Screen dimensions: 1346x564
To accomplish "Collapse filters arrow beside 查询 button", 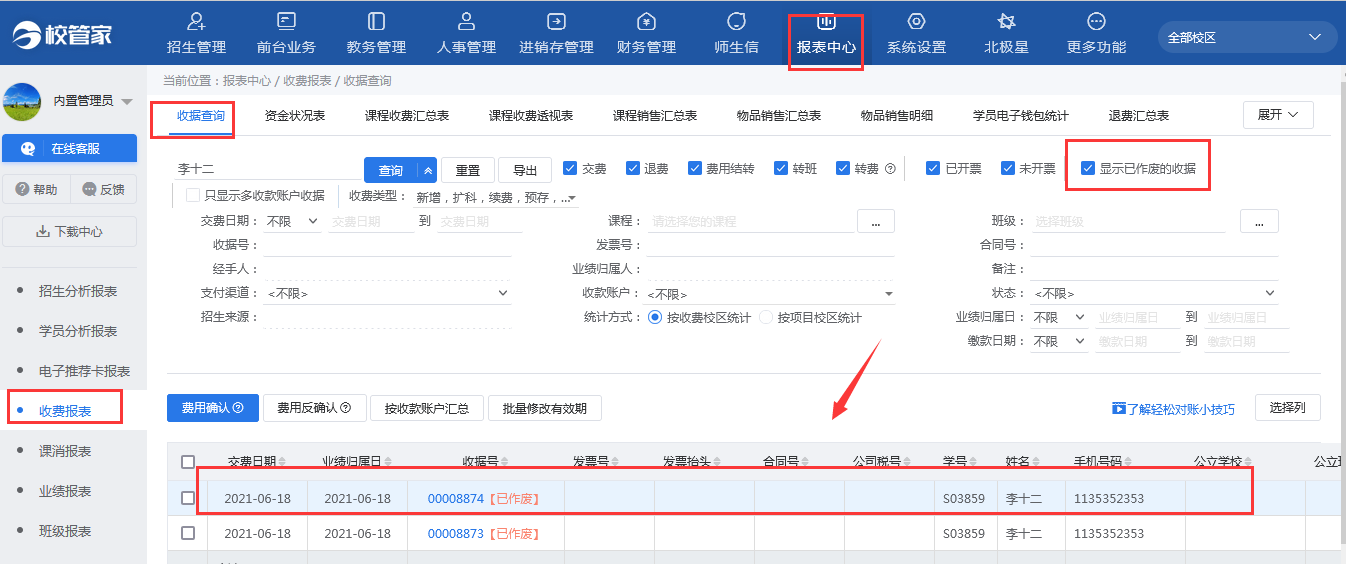I will pyautogui.click(x=428, y=171).
